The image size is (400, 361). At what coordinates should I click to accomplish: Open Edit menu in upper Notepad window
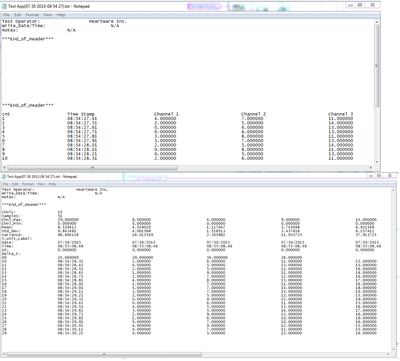tap(18, 15)
